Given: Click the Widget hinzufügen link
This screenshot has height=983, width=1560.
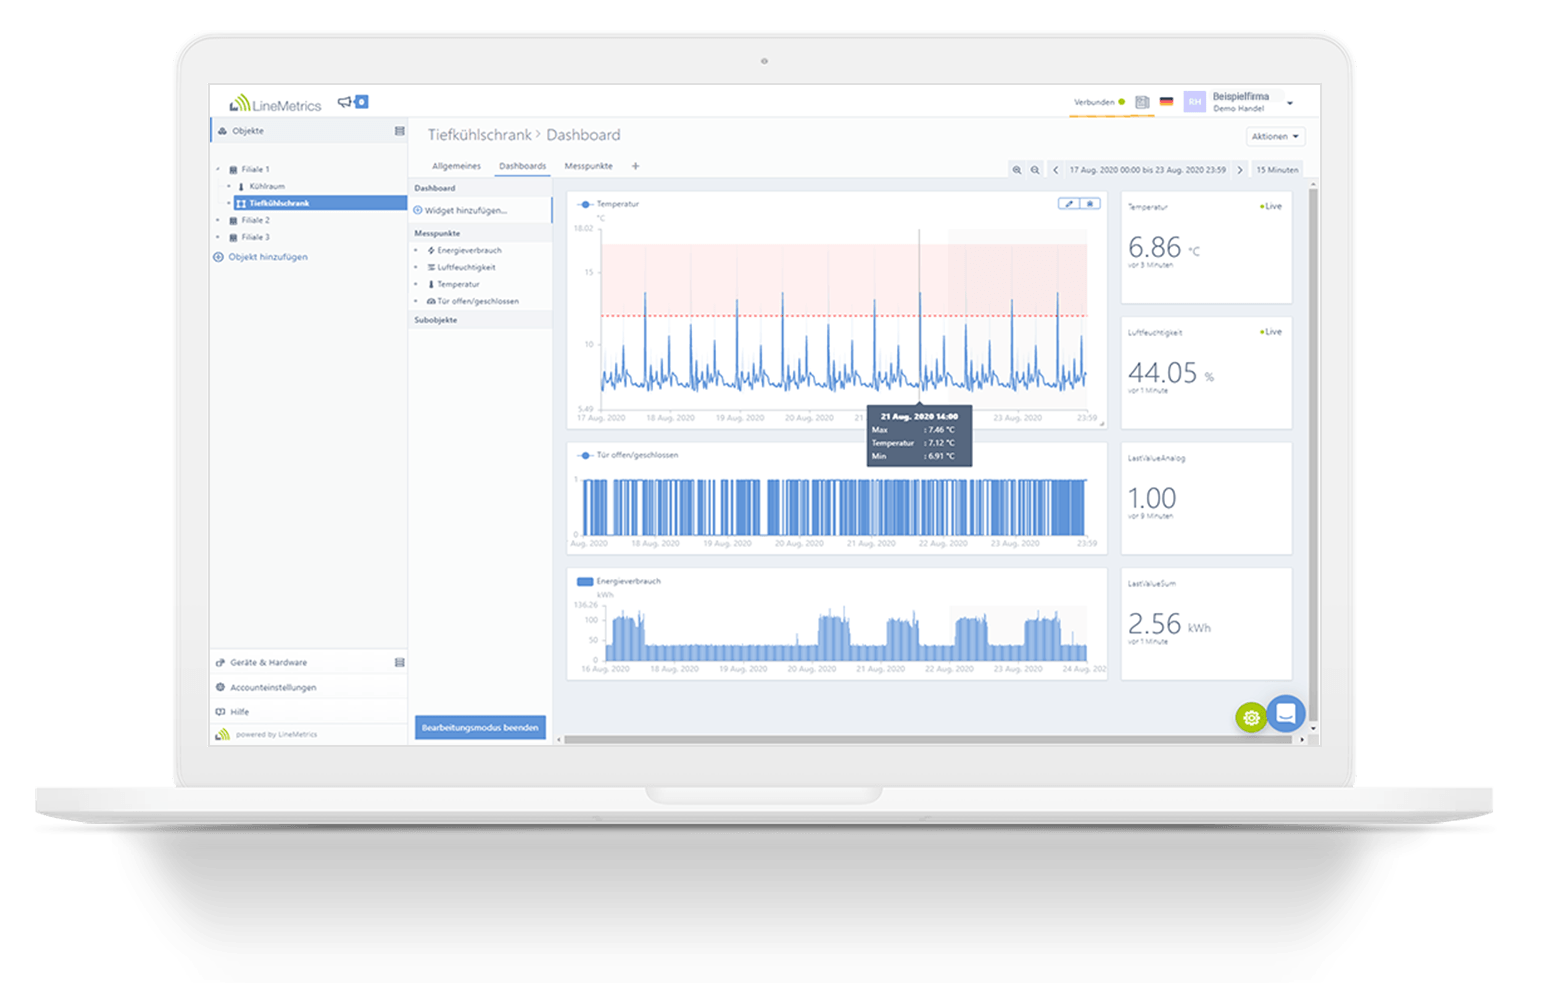Looking at the screenshot, I should pos(465,211).
